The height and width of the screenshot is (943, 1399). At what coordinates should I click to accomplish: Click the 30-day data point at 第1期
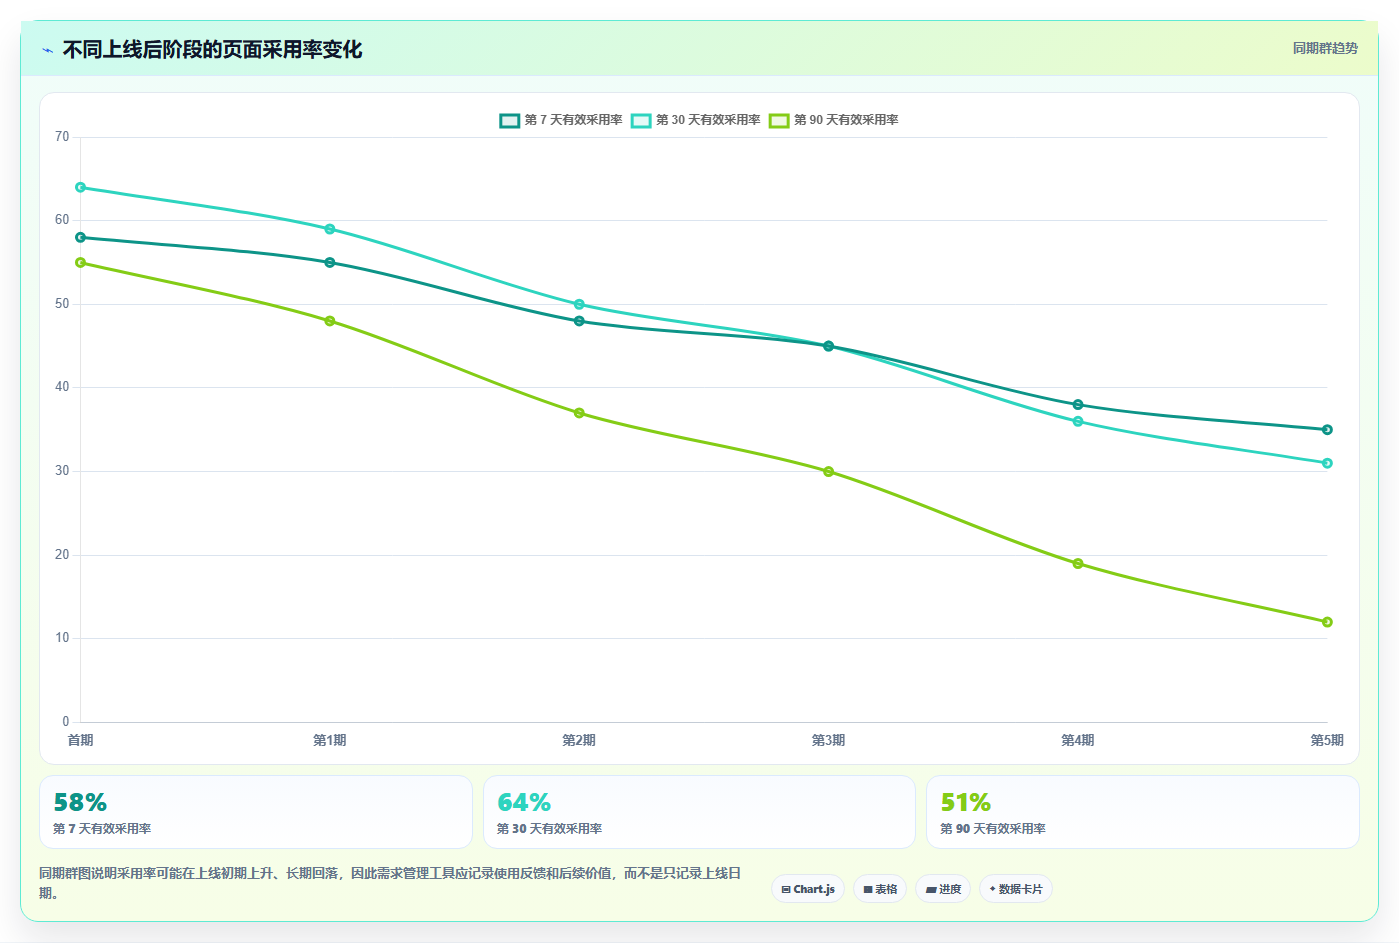[330, 229]
